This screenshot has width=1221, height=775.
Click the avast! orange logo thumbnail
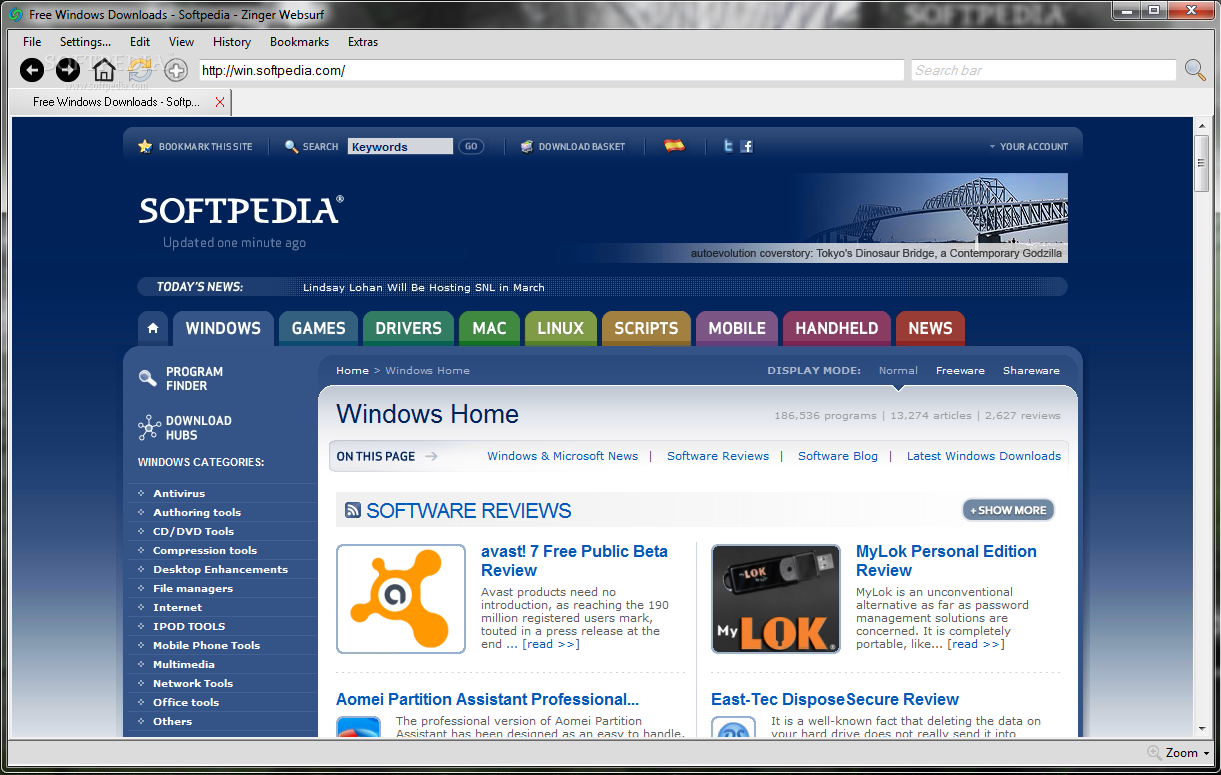401,599
